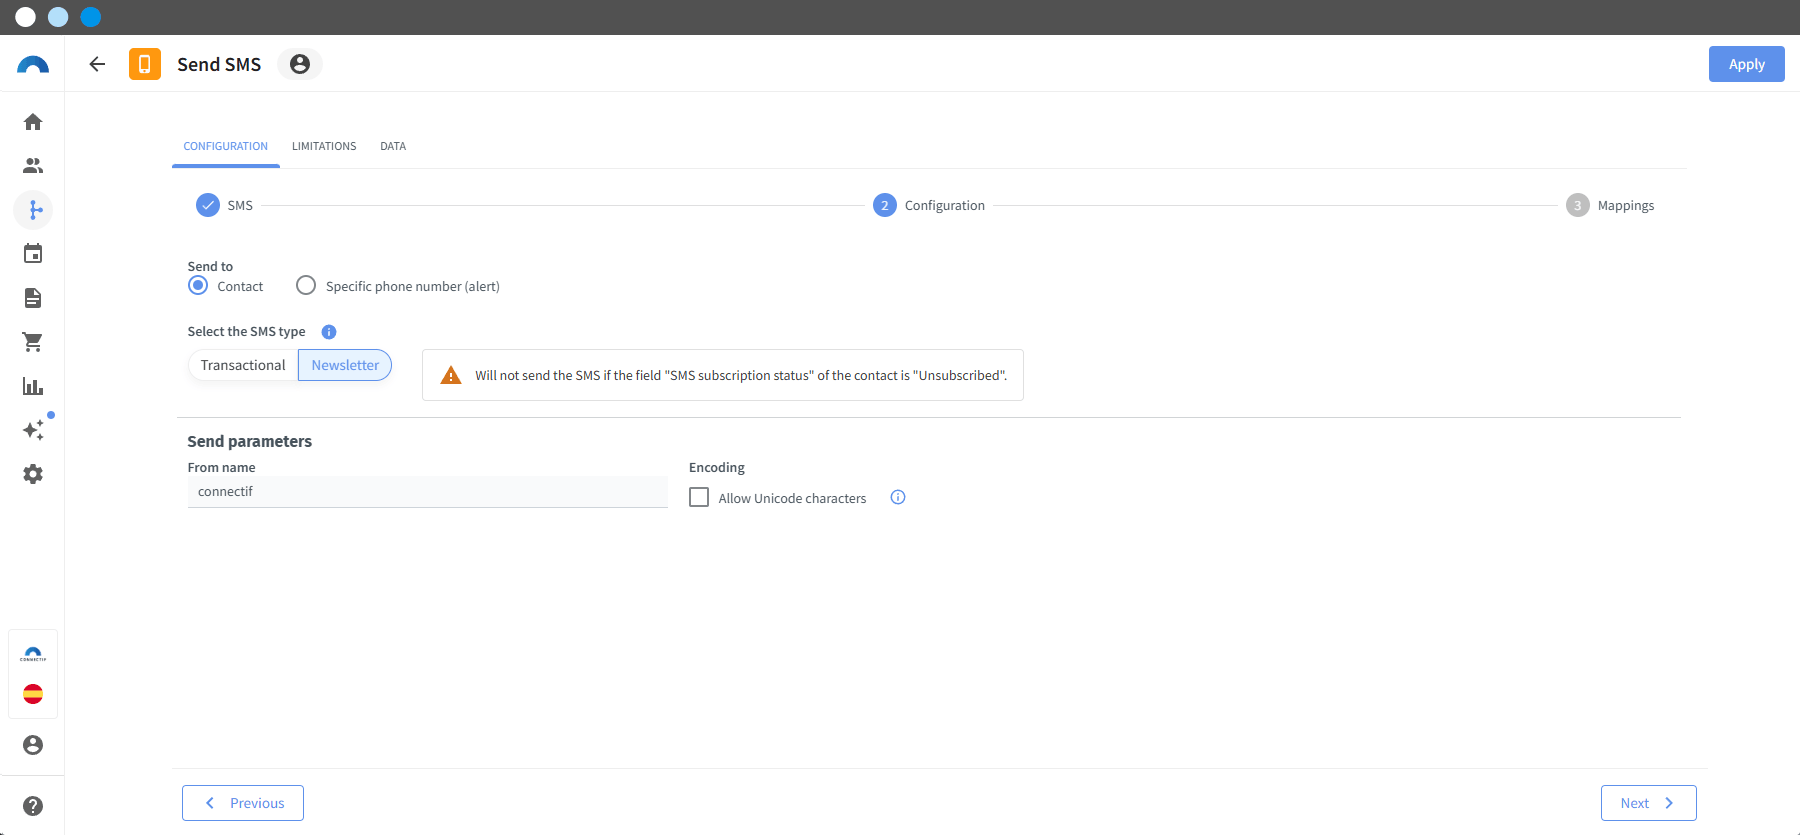Open the shopping cart icon in sidebar
1800x835 pixels.
pos(33,342)
